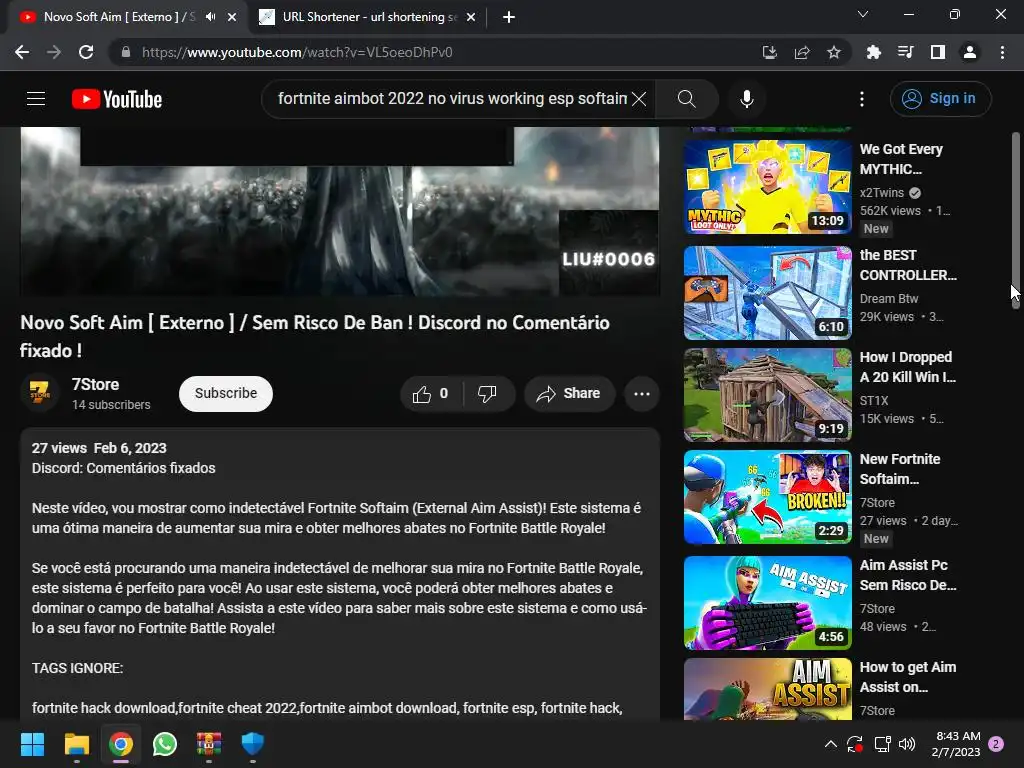Open the BEST CONTROLLER video thumbnail
The height and width of the screenshot is (768, 1024).
pos(767,293)
